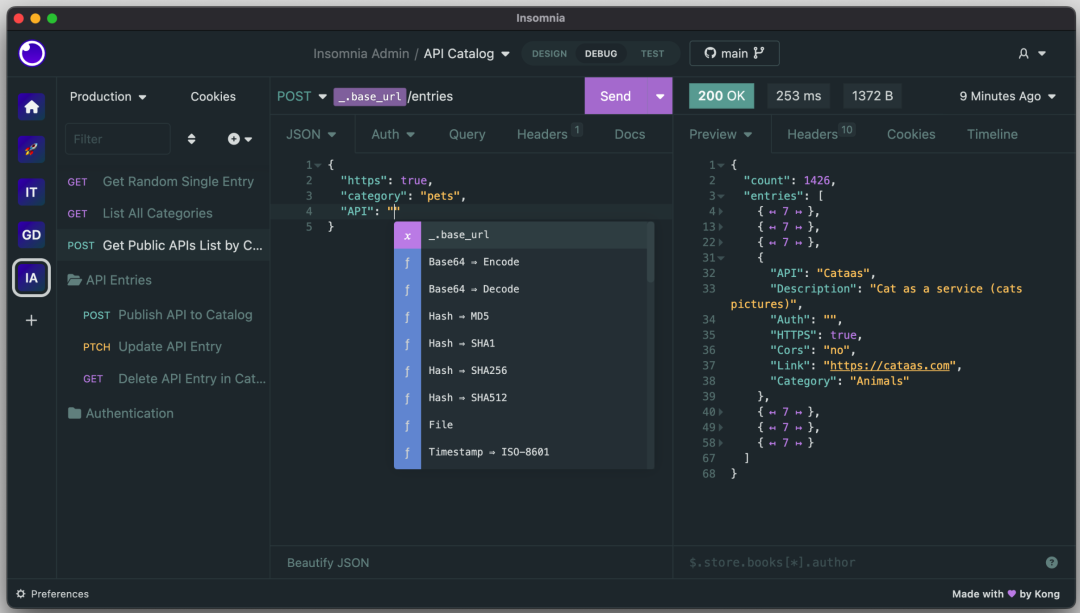Image resolution: width=1080 pixels, height=613 pixels.
Task: Click the Insomnia logo icon
Action: [x=32, y=53]
